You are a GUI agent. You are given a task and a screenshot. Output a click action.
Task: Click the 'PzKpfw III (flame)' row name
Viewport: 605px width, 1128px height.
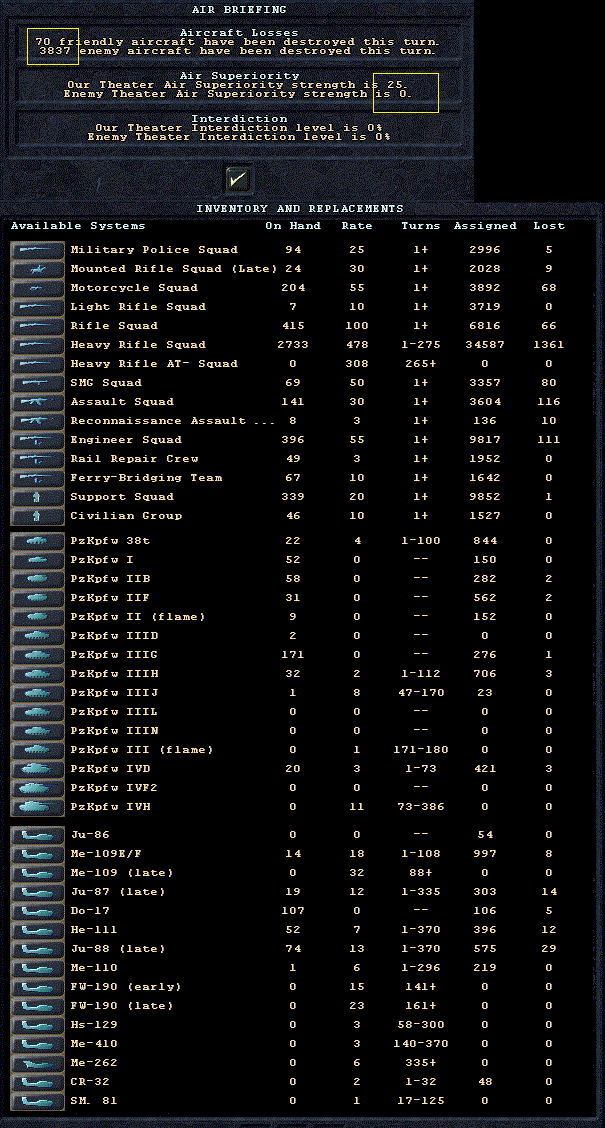tap(142, 750)
